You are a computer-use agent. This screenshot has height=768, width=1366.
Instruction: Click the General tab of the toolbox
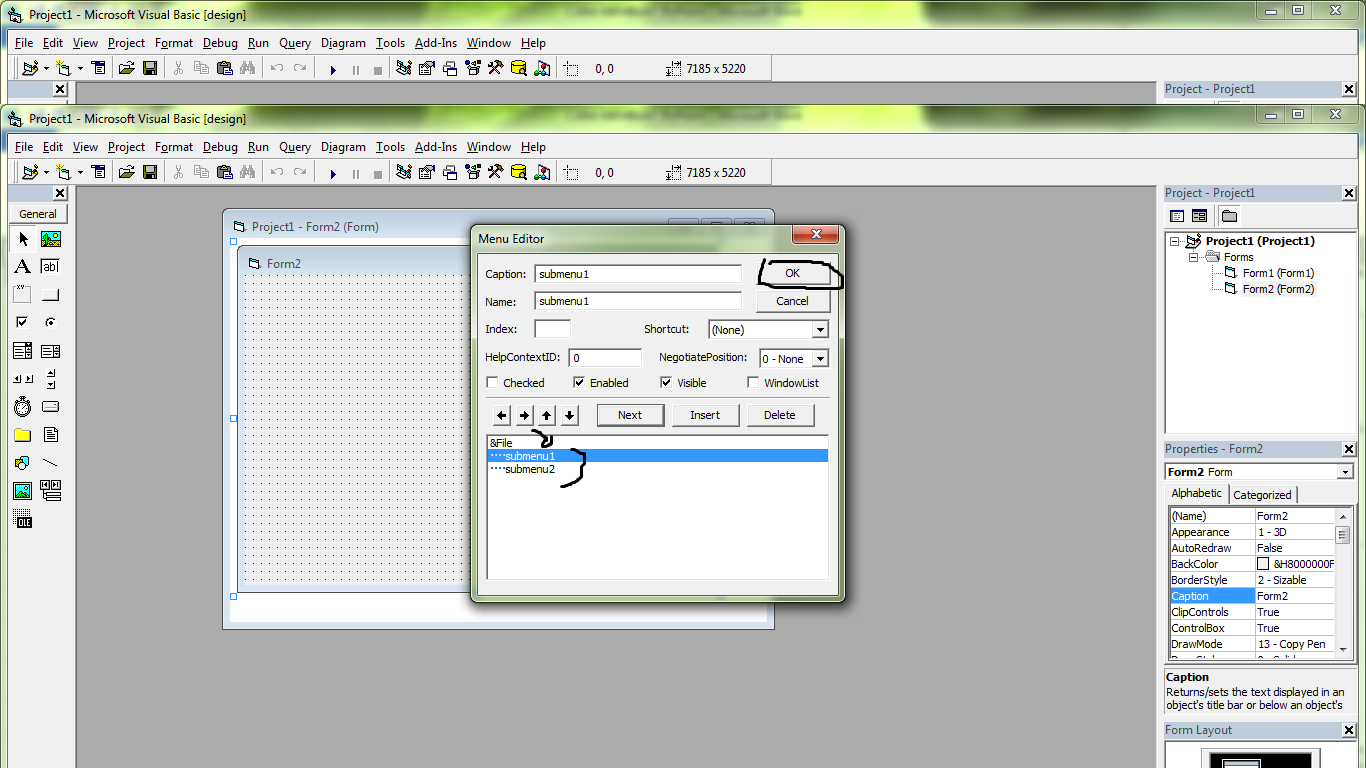(x=38, y=214)
